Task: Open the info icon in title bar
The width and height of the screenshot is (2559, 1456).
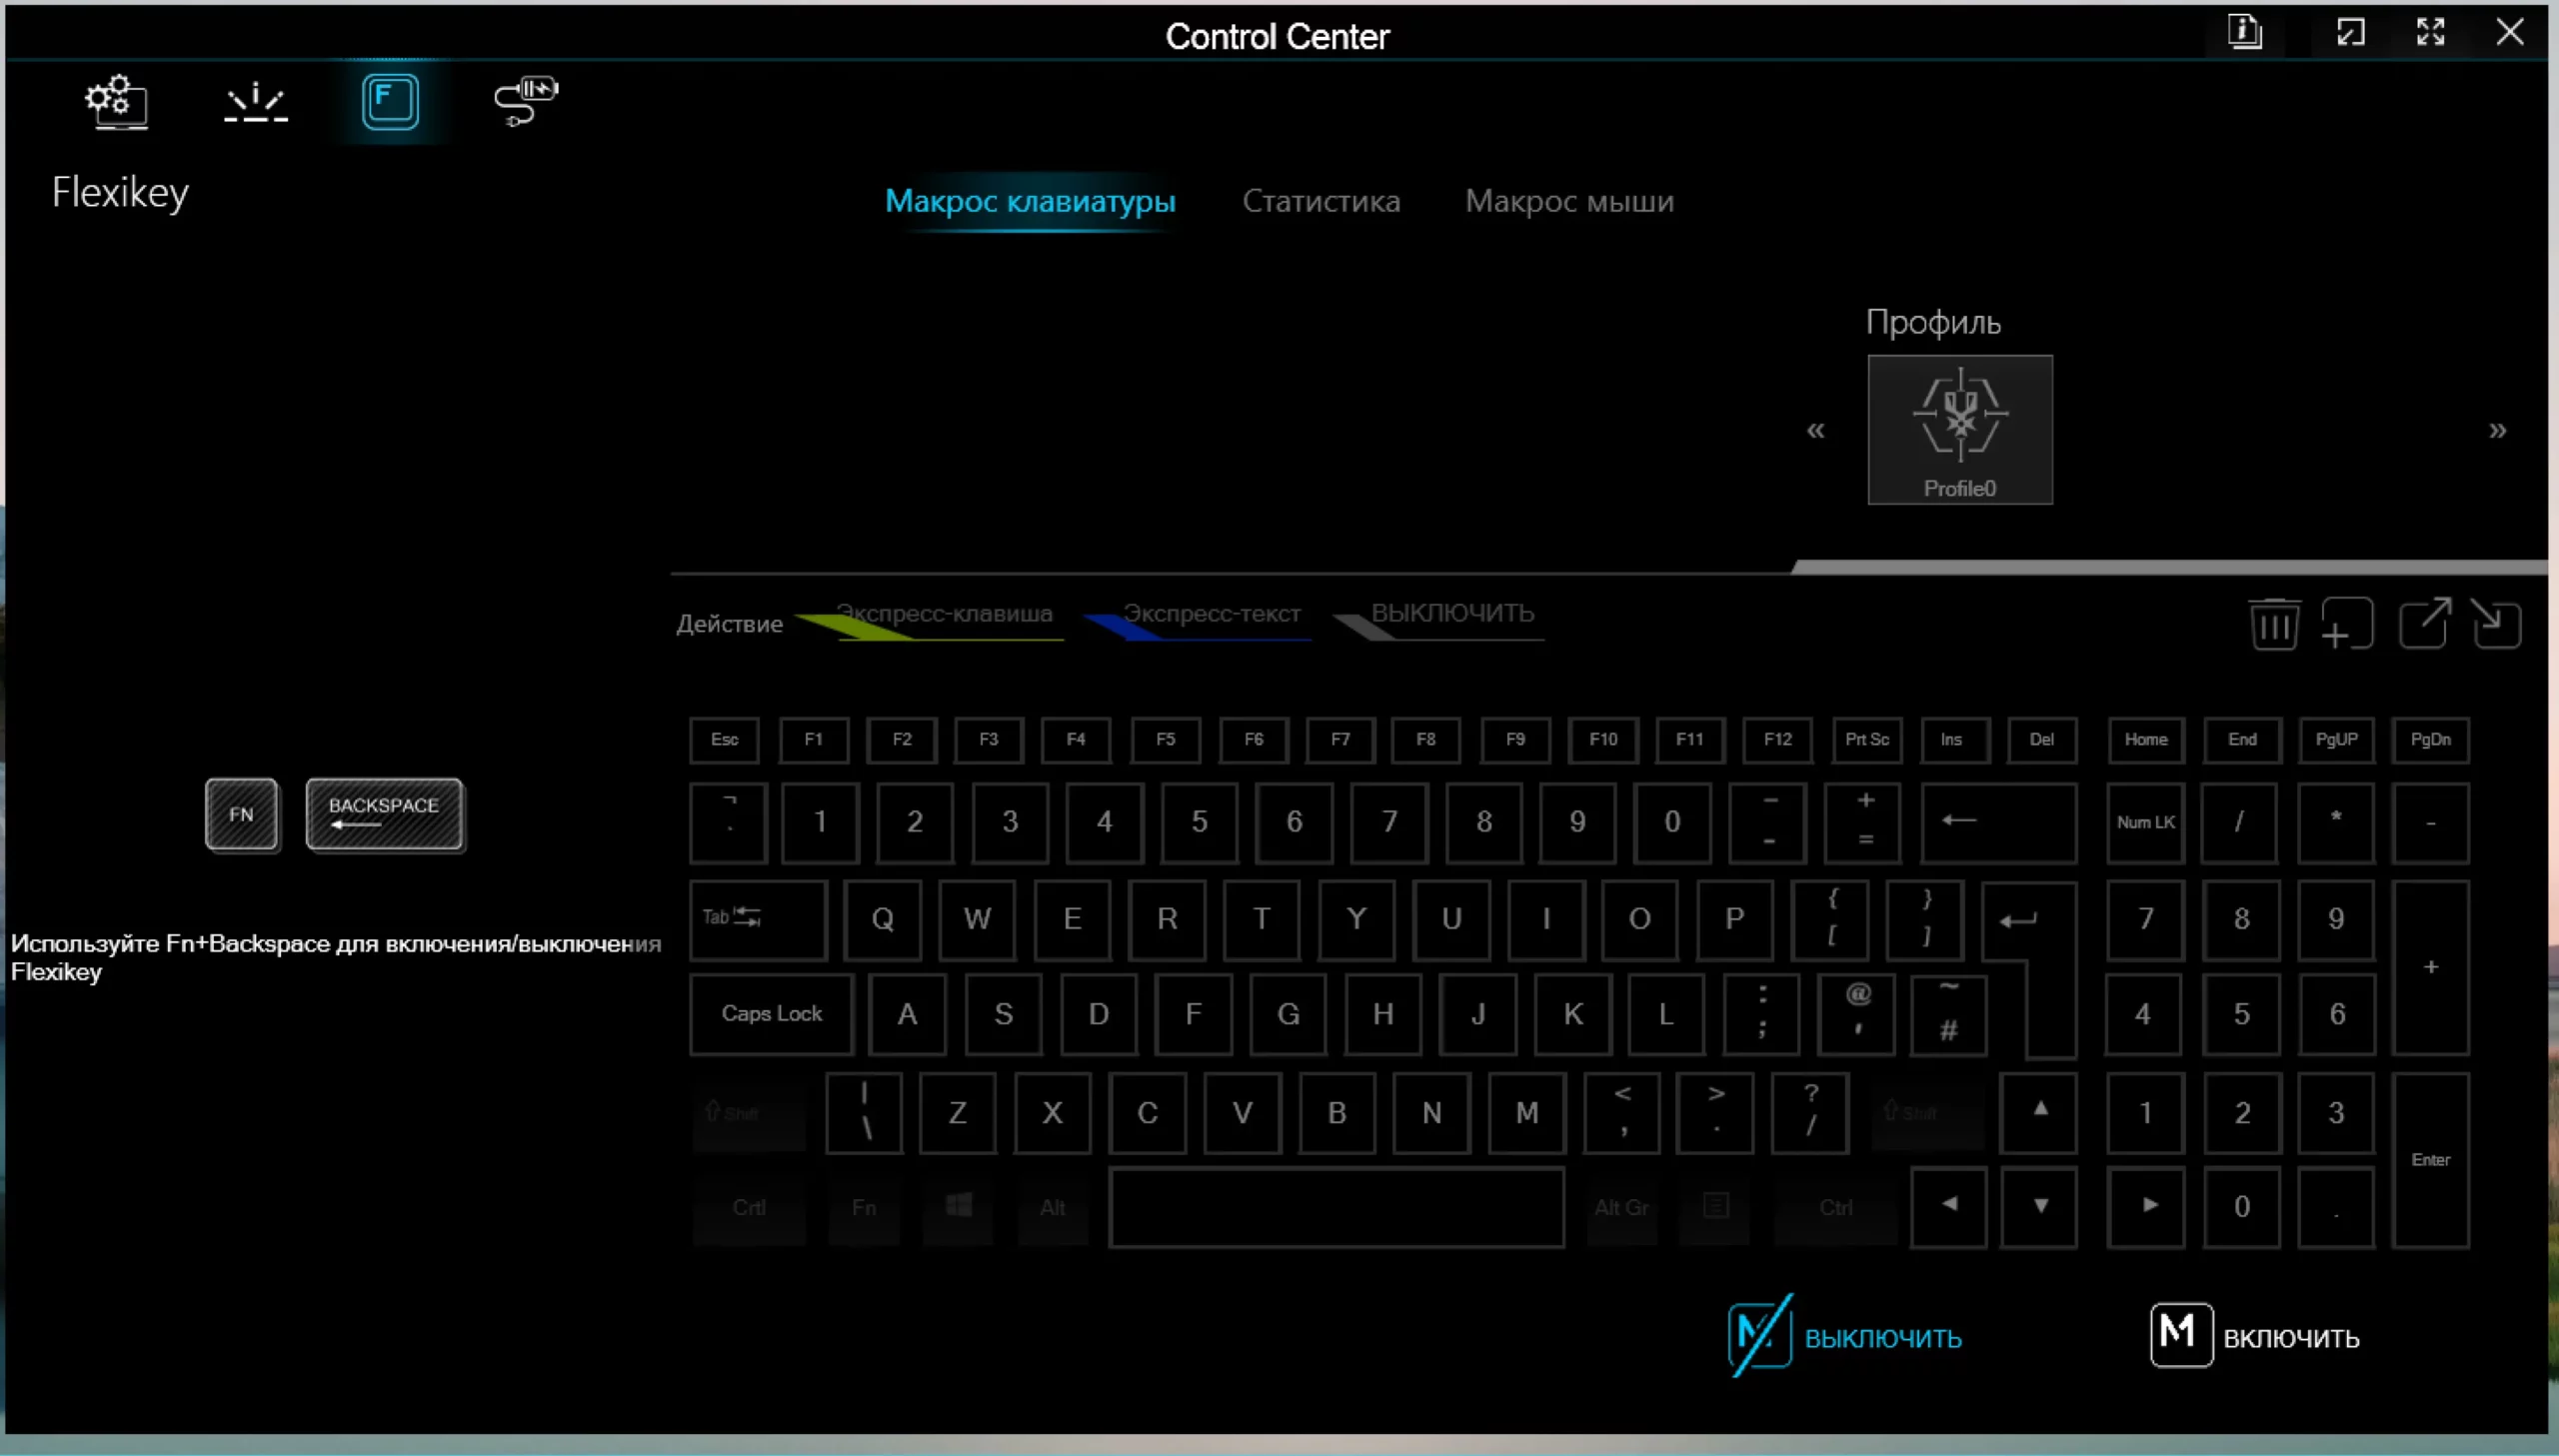Action: coord(2245,32)
